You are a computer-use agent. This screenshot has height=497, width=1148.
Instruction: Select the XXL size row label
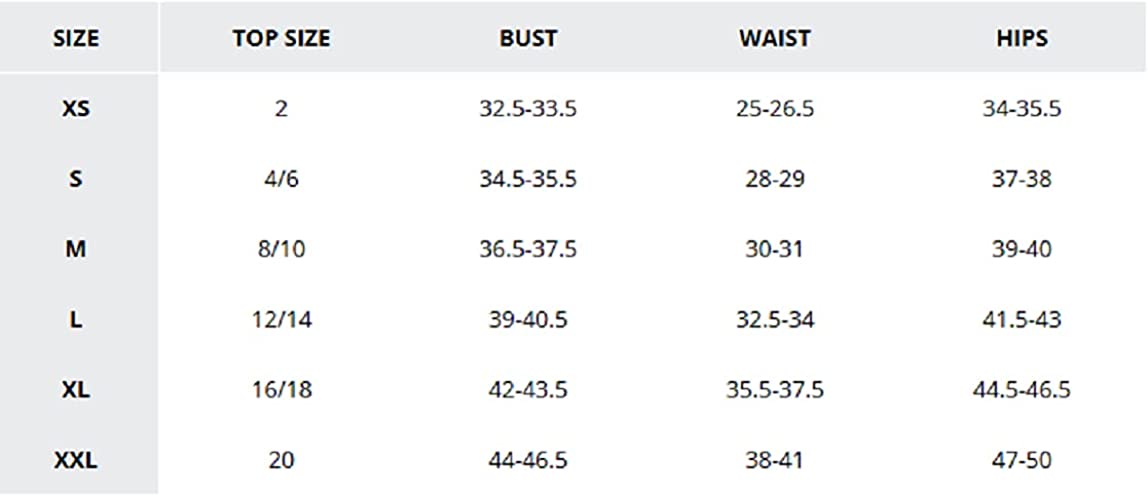76,461
